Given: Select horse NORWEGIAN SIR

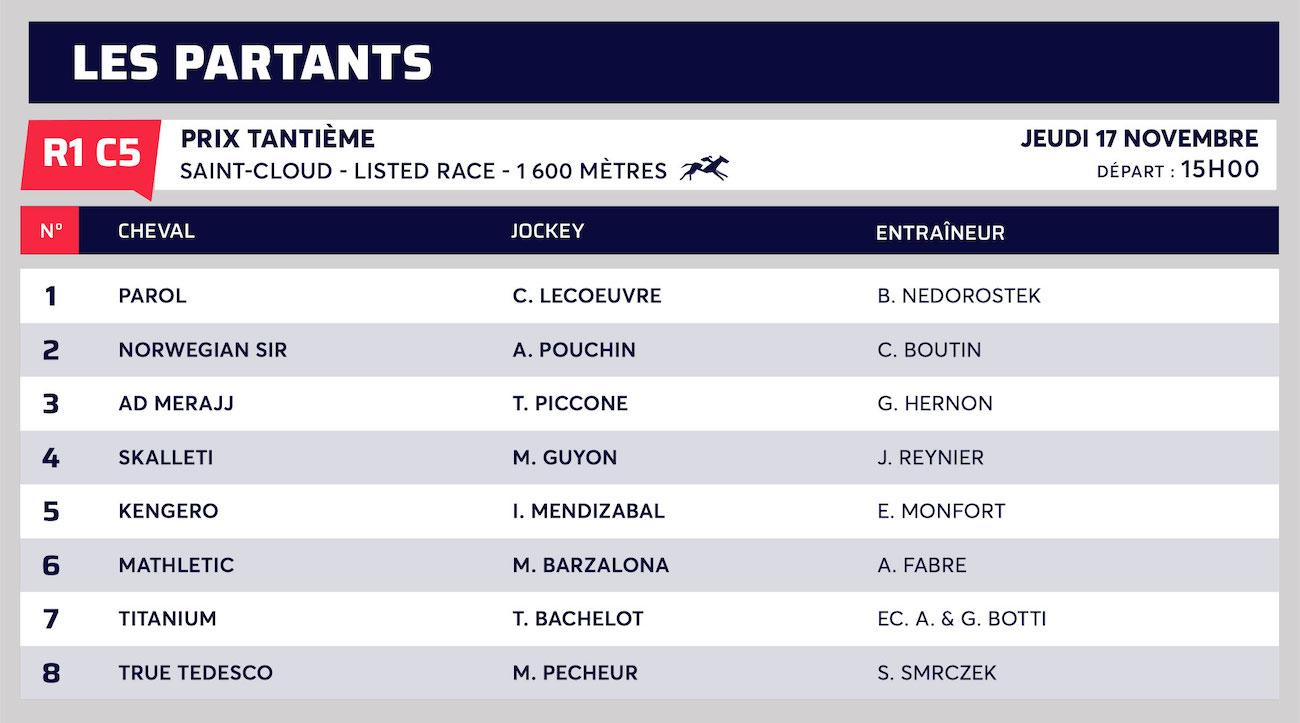Looking at the screenshot, I should pyautogui.click(x=202, y=350).
